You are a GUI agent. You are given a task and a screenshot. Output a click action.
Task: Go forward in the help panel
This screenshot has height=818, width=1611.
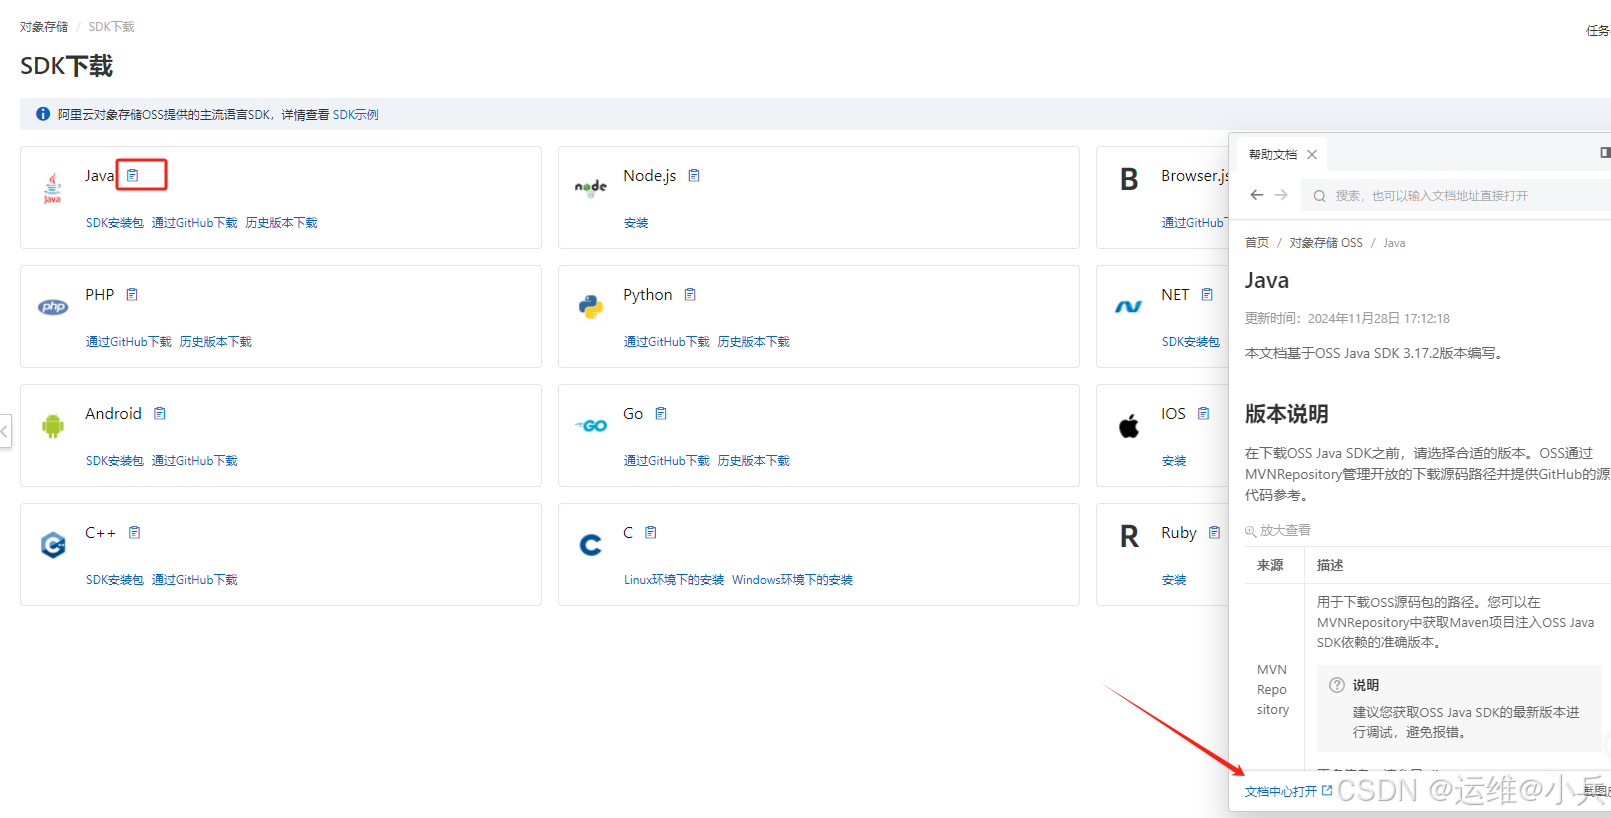point(1281,195)
